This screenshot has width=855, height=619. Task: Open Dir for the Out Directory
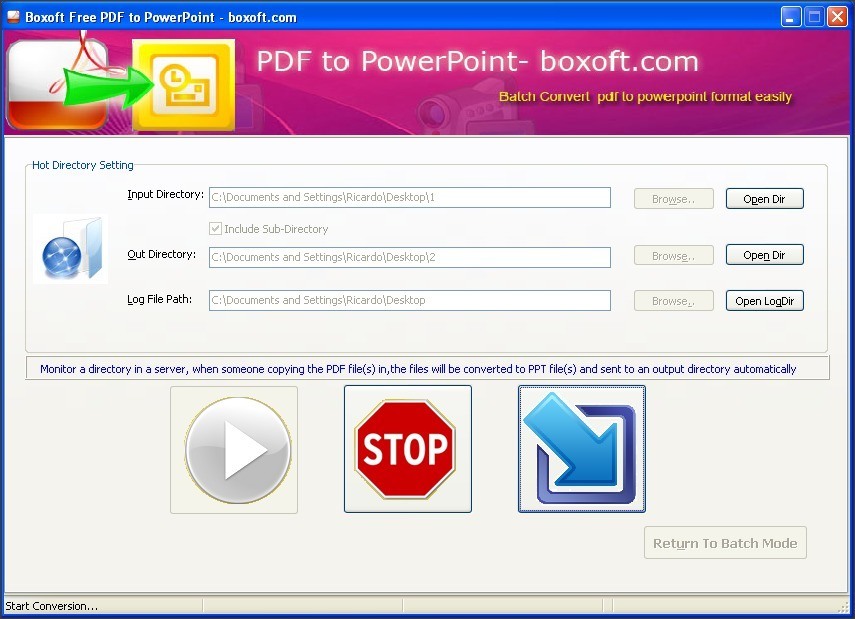tap(764, 255)
